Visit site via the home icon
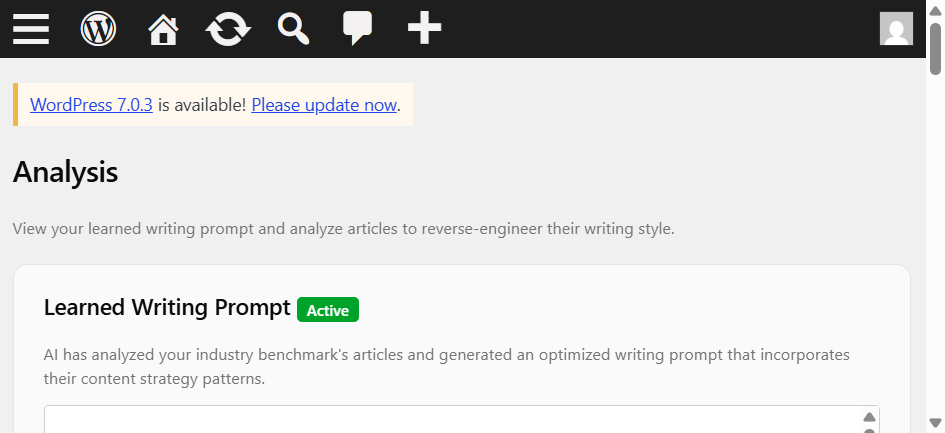This screenshot has width=945, height=433. point(163,29)
